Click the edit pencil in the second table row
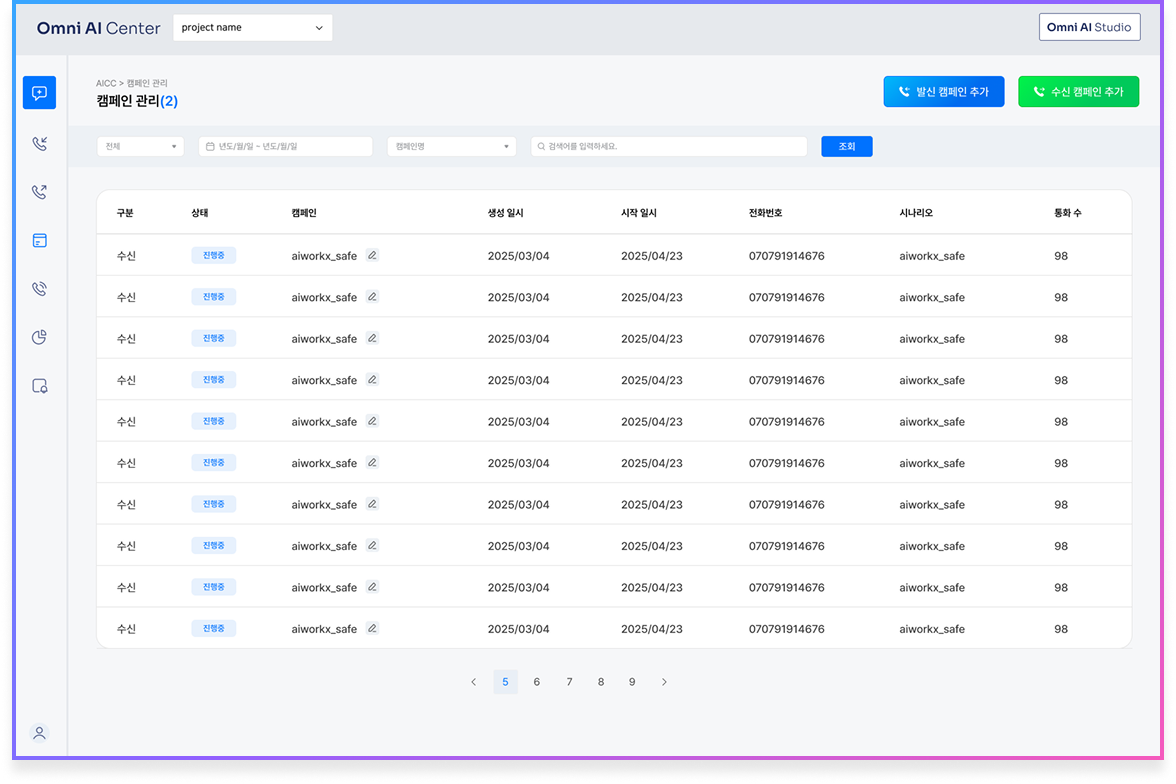Image resolution: width=1176 pixels, height=784 pixels. 372,296
